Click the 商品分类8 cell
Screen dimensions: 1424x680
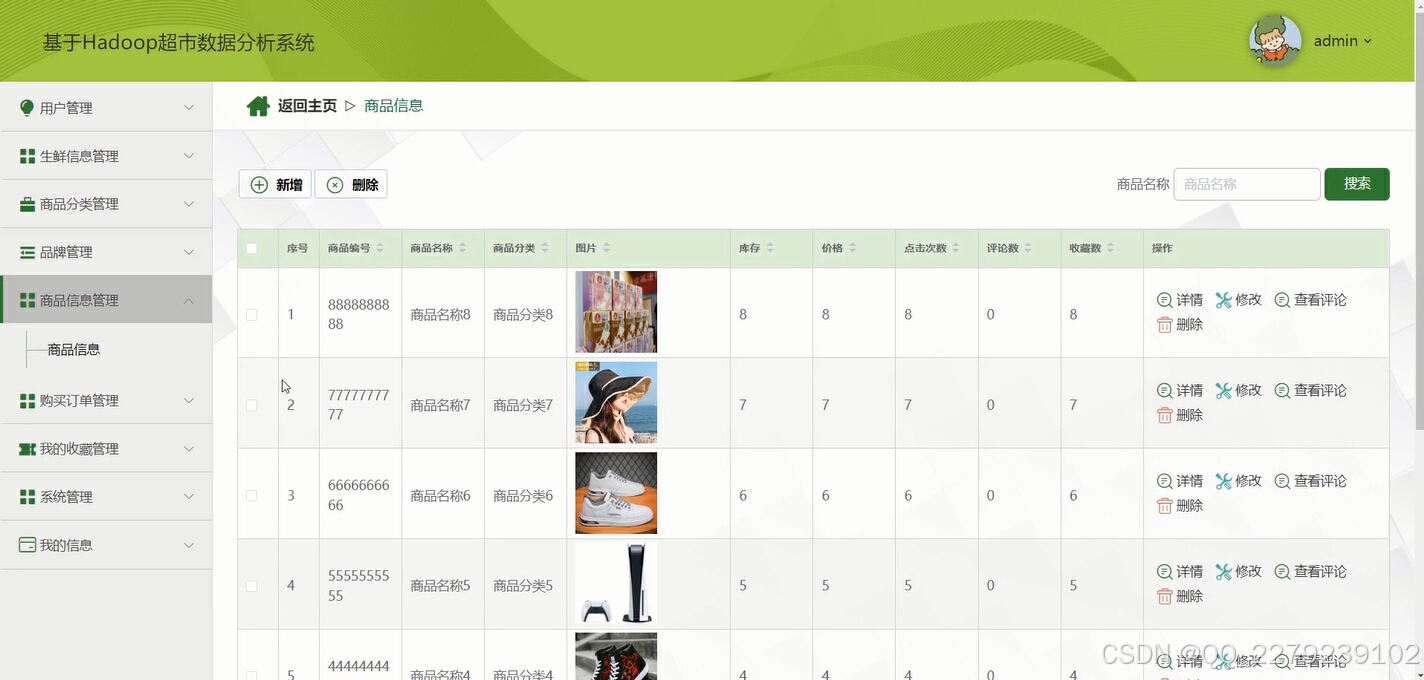coord(523,314)
